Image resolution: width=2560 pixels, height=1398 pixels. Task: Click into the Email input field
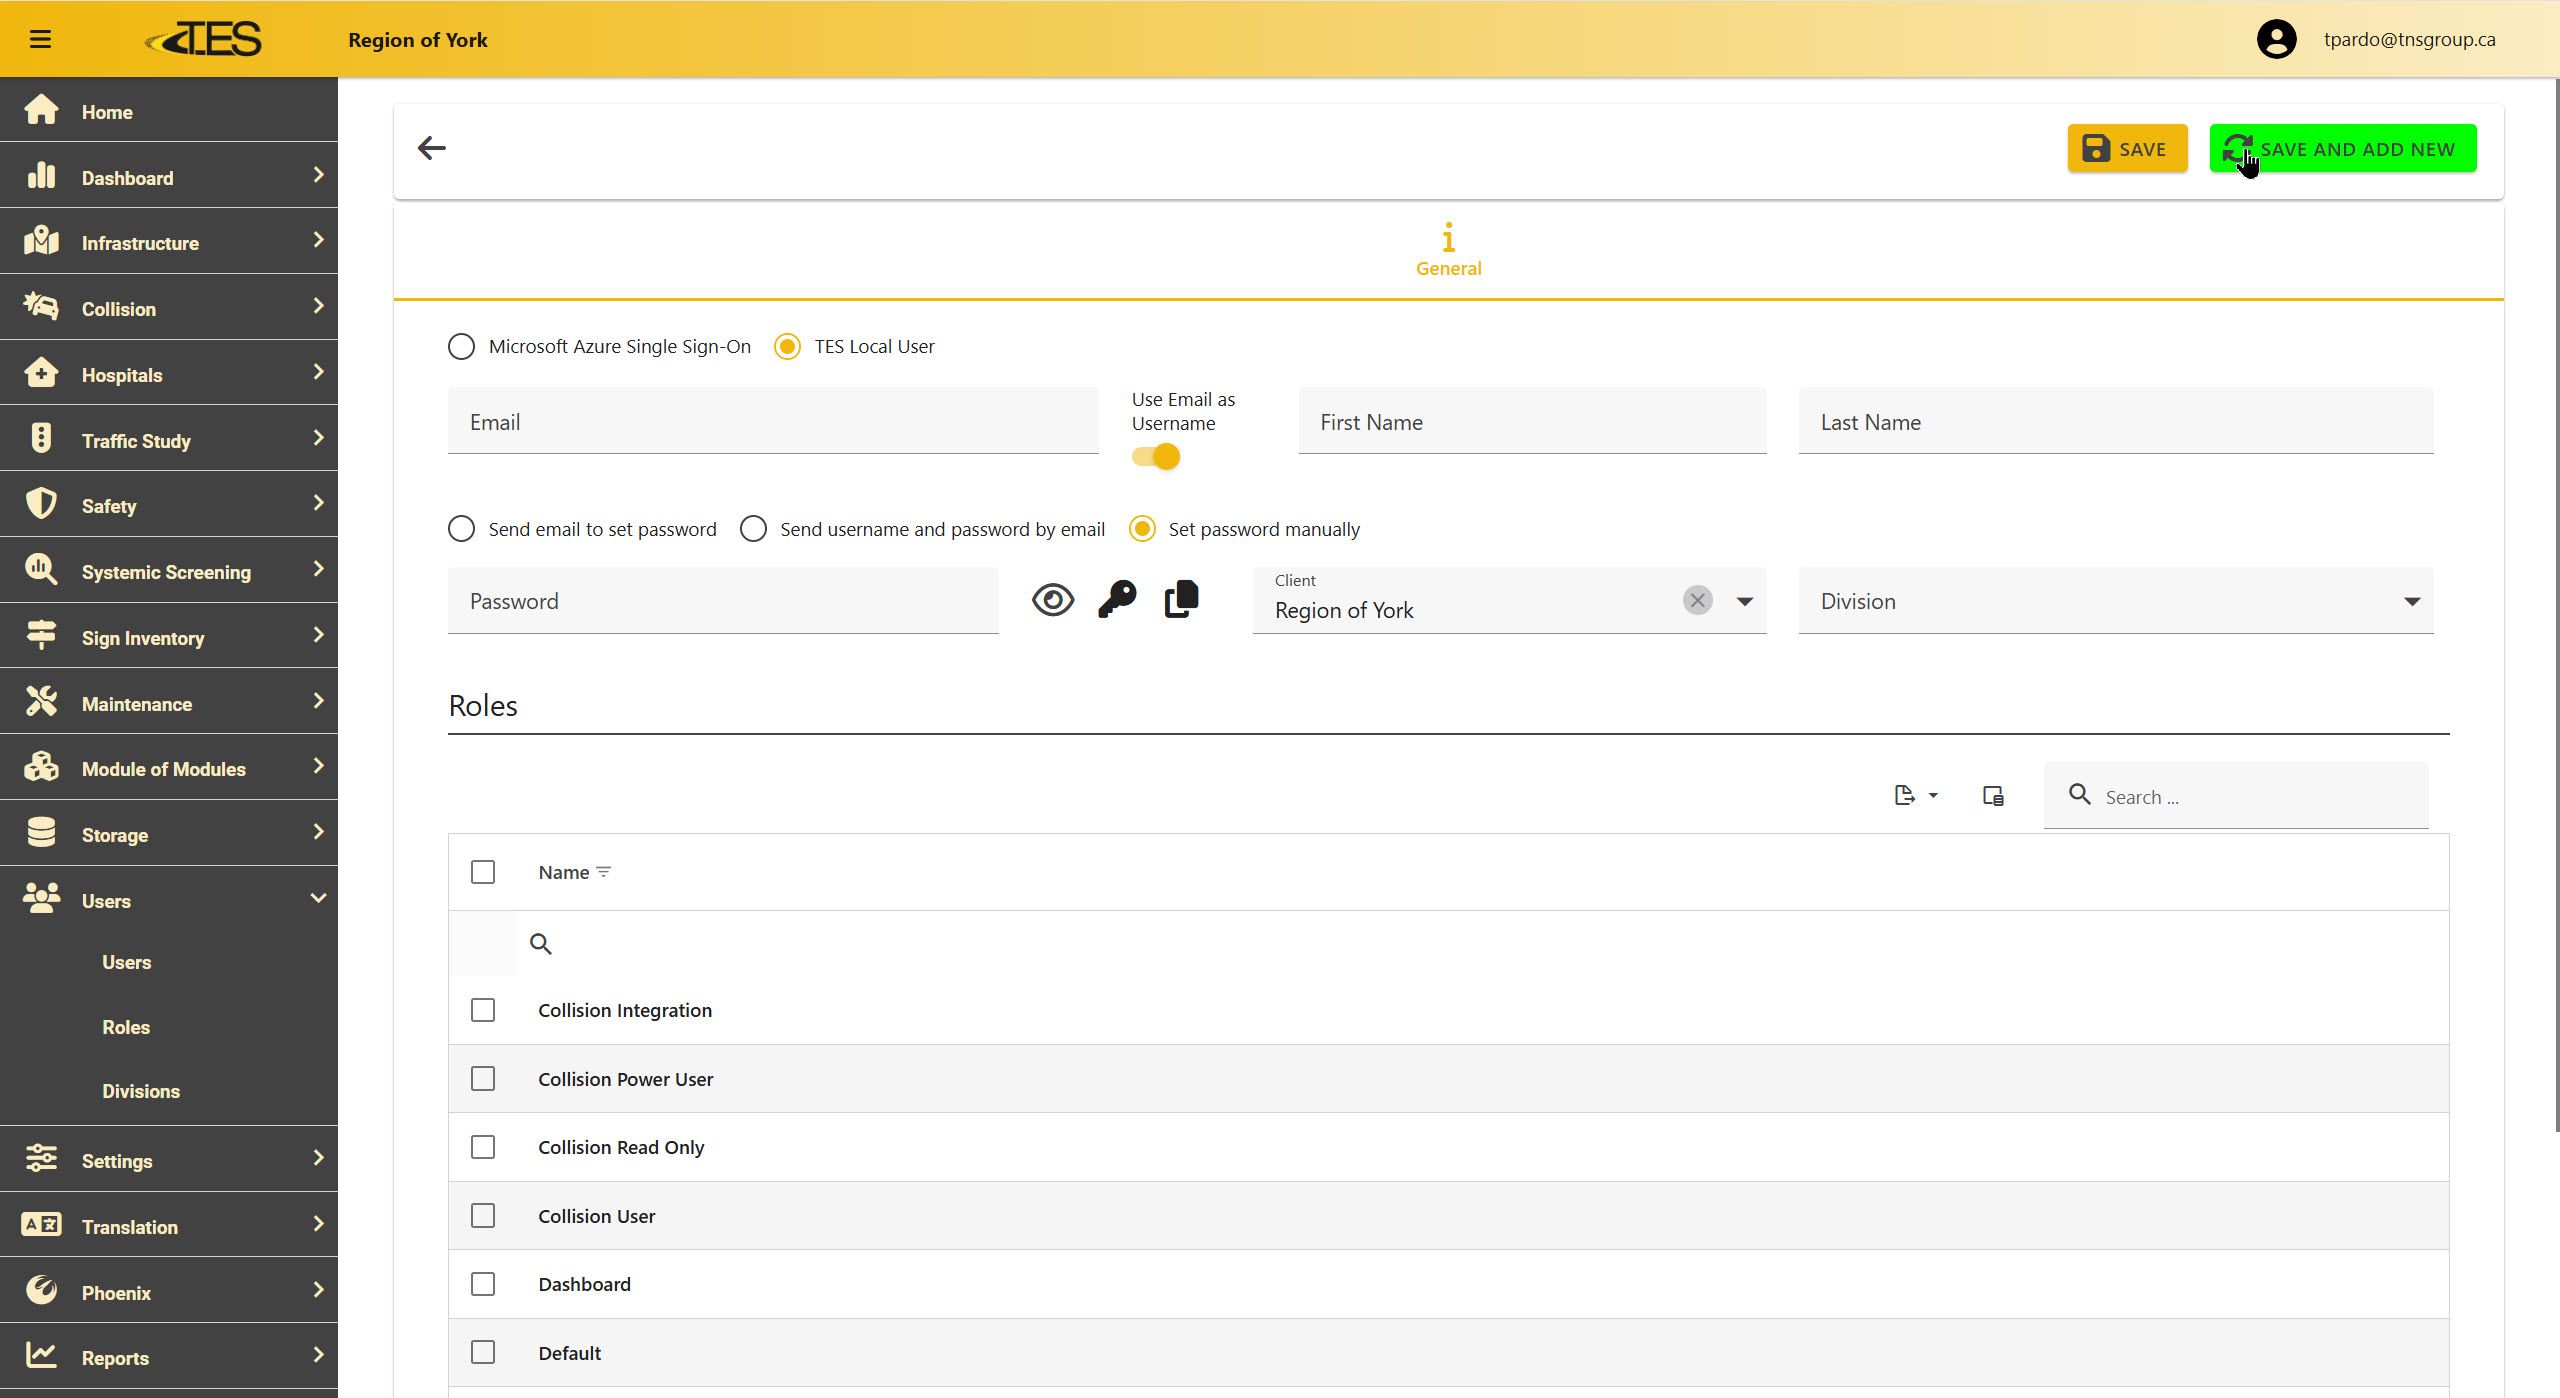pos(772,422)
